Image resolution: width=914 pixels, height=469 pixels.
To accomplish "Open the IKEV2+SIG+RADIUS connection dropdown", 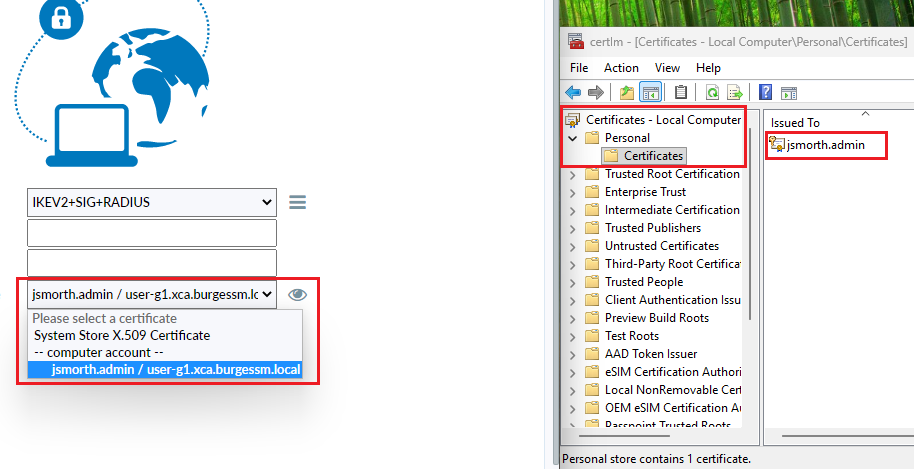I will 152,202.
